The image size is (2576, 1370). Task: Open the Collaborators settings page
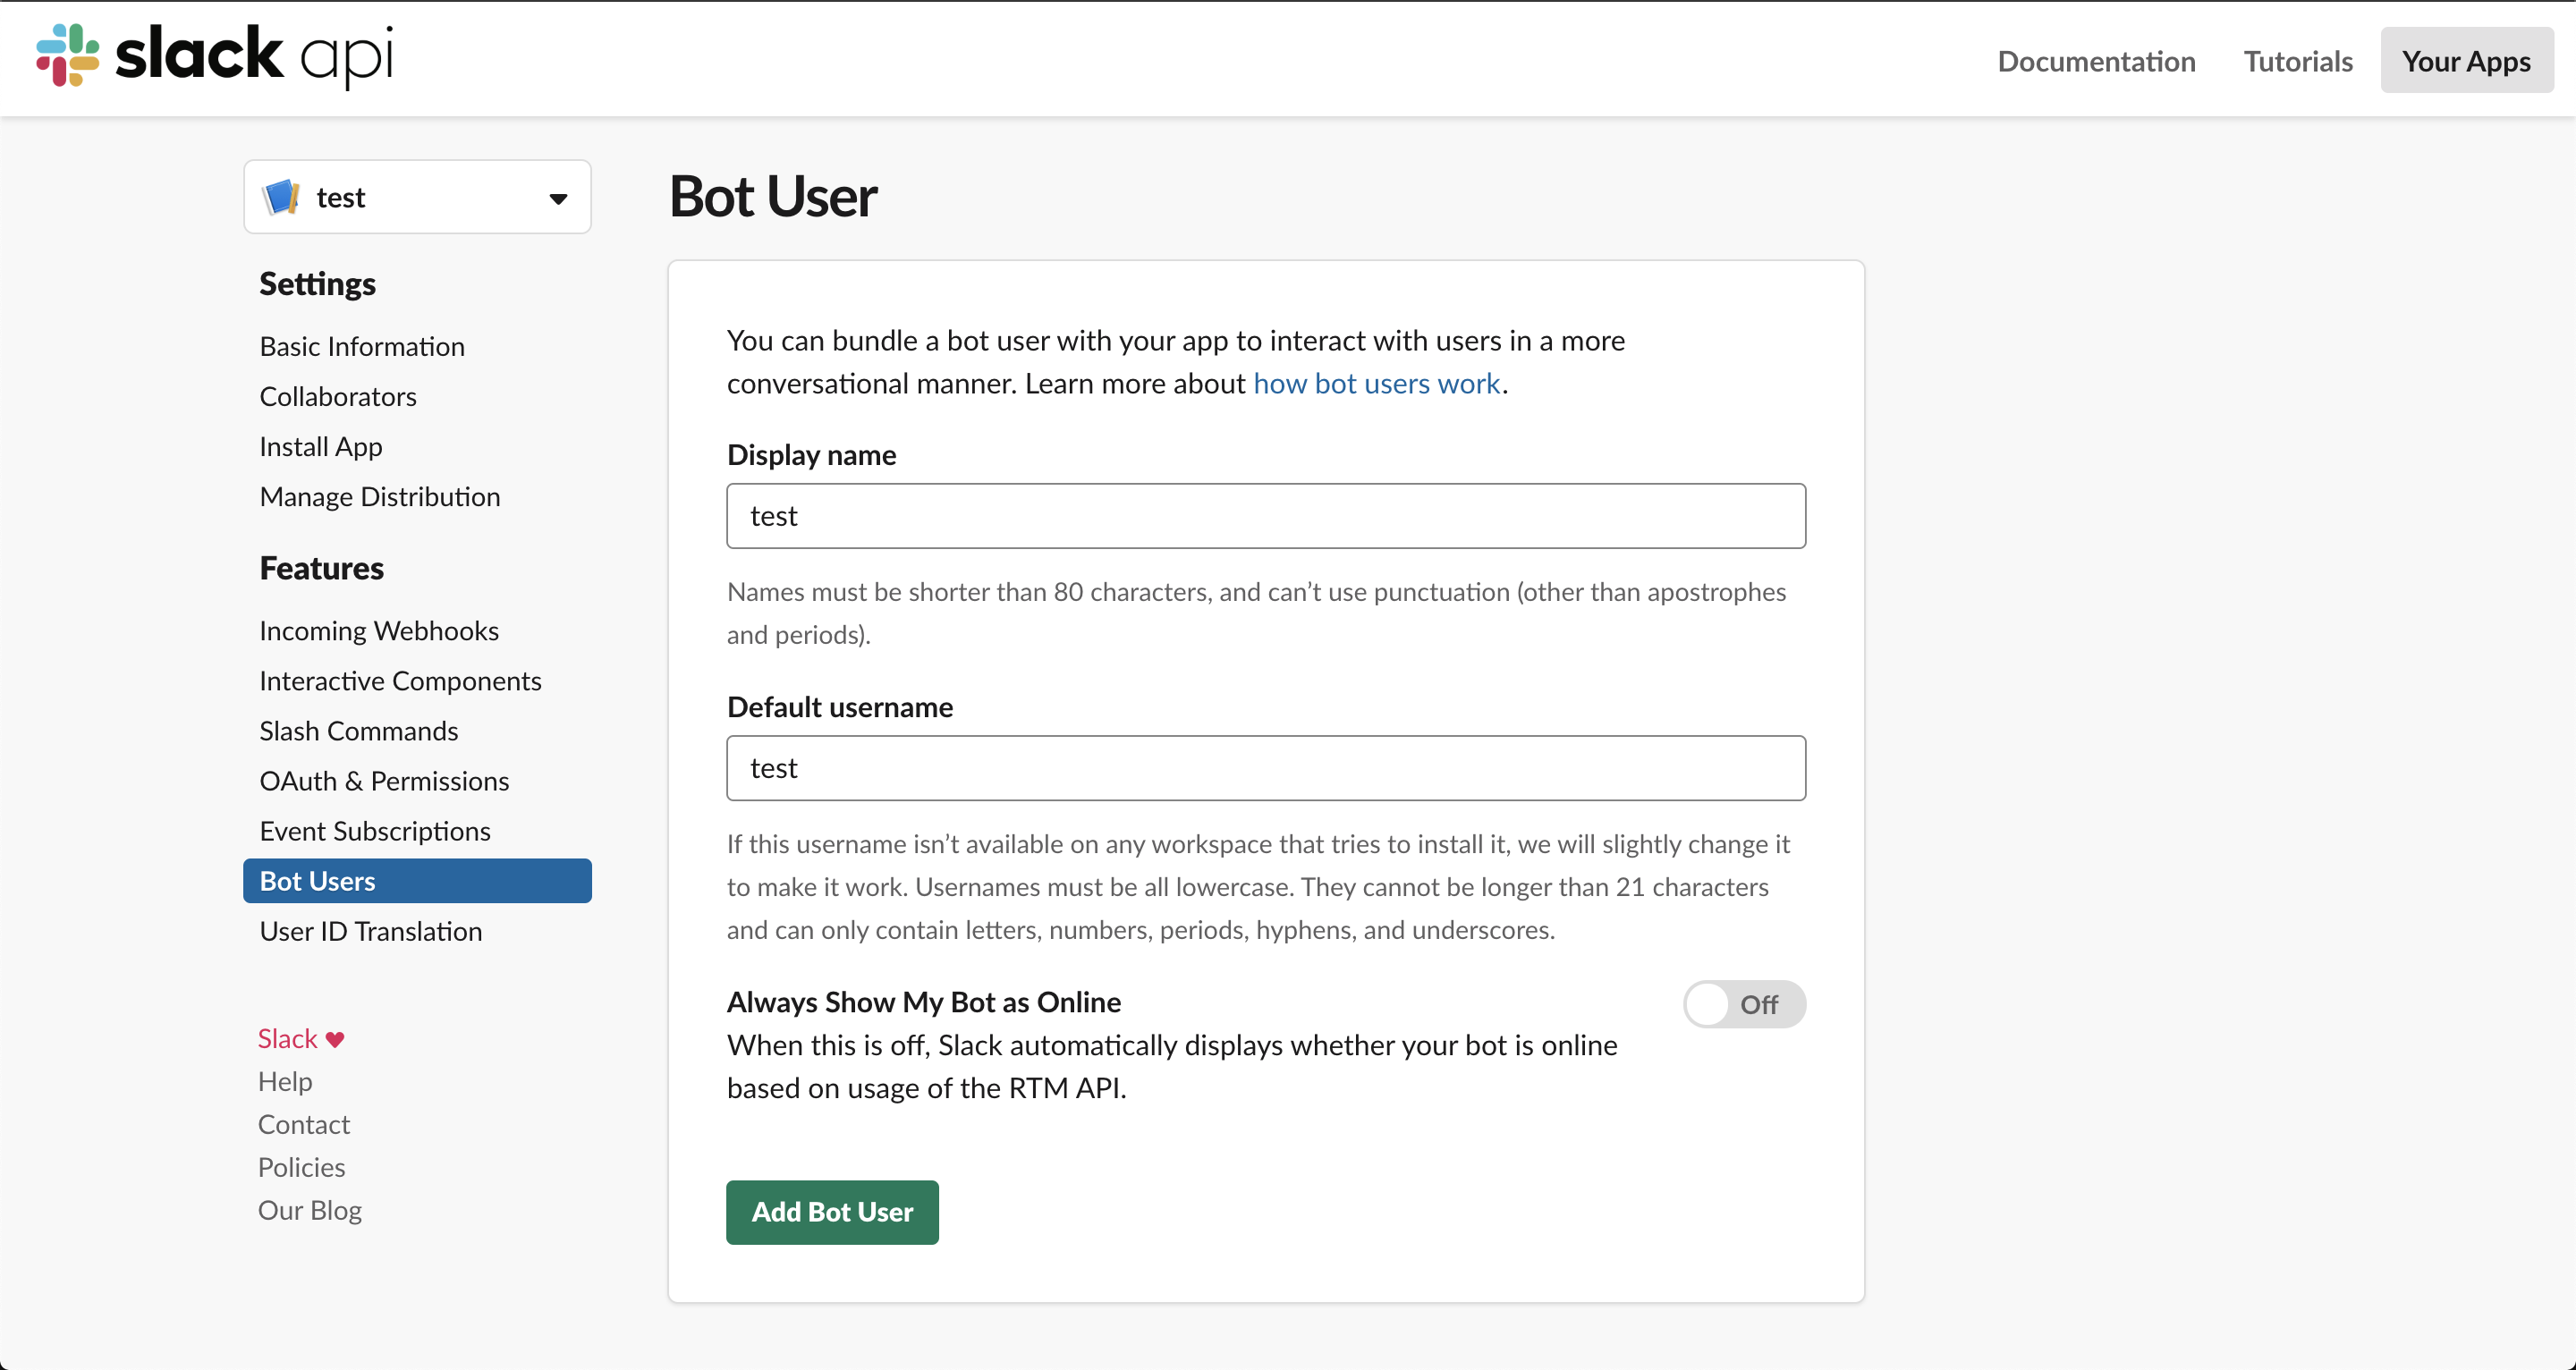[337, 396]
